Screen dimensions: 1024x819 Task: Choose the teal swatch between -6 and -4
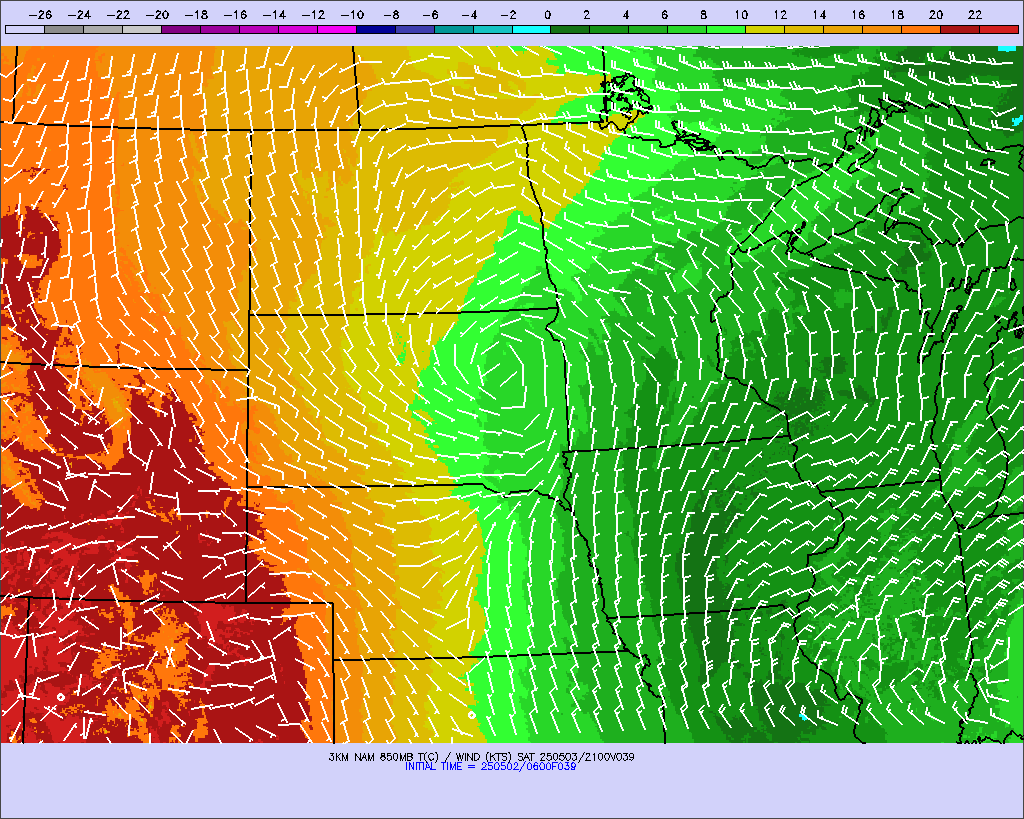click(x=454, y=29)
